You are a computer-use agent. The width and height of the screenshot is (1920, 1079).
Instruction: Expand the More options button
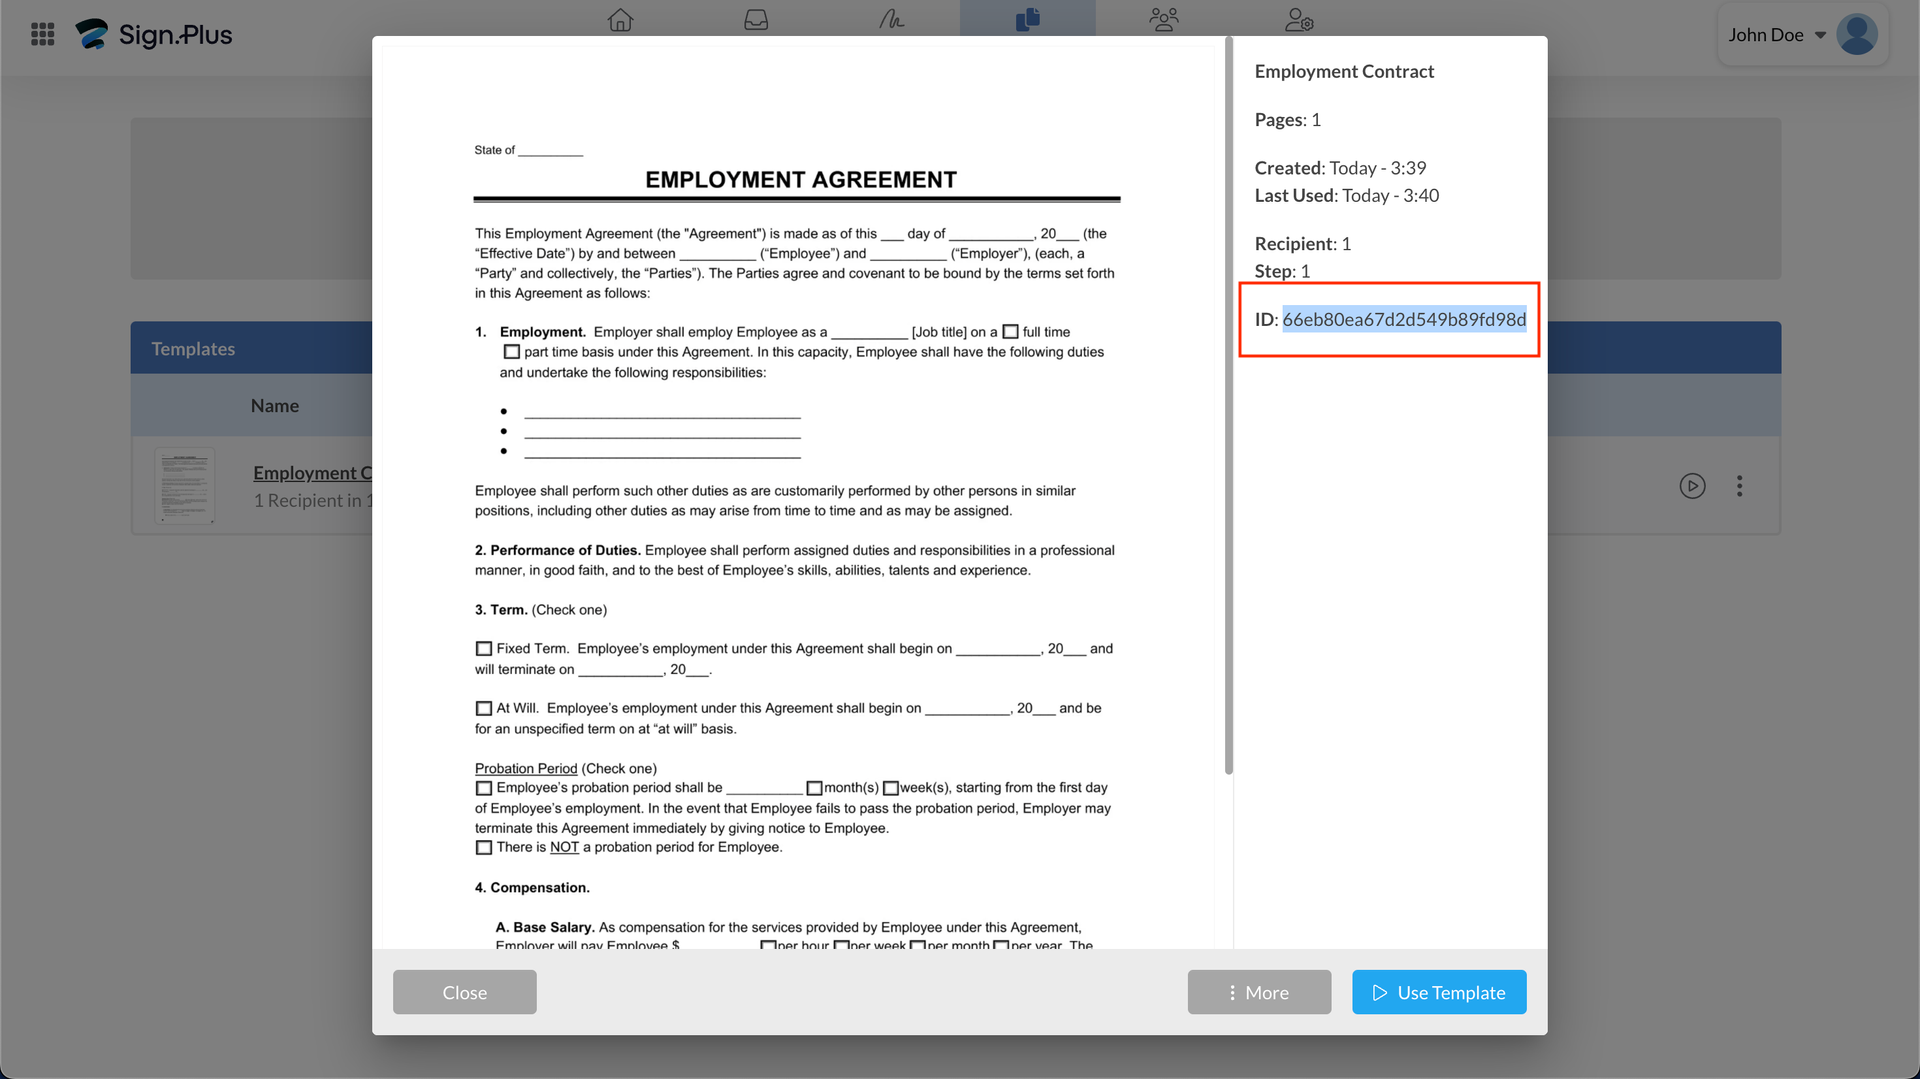[1258, 992]
